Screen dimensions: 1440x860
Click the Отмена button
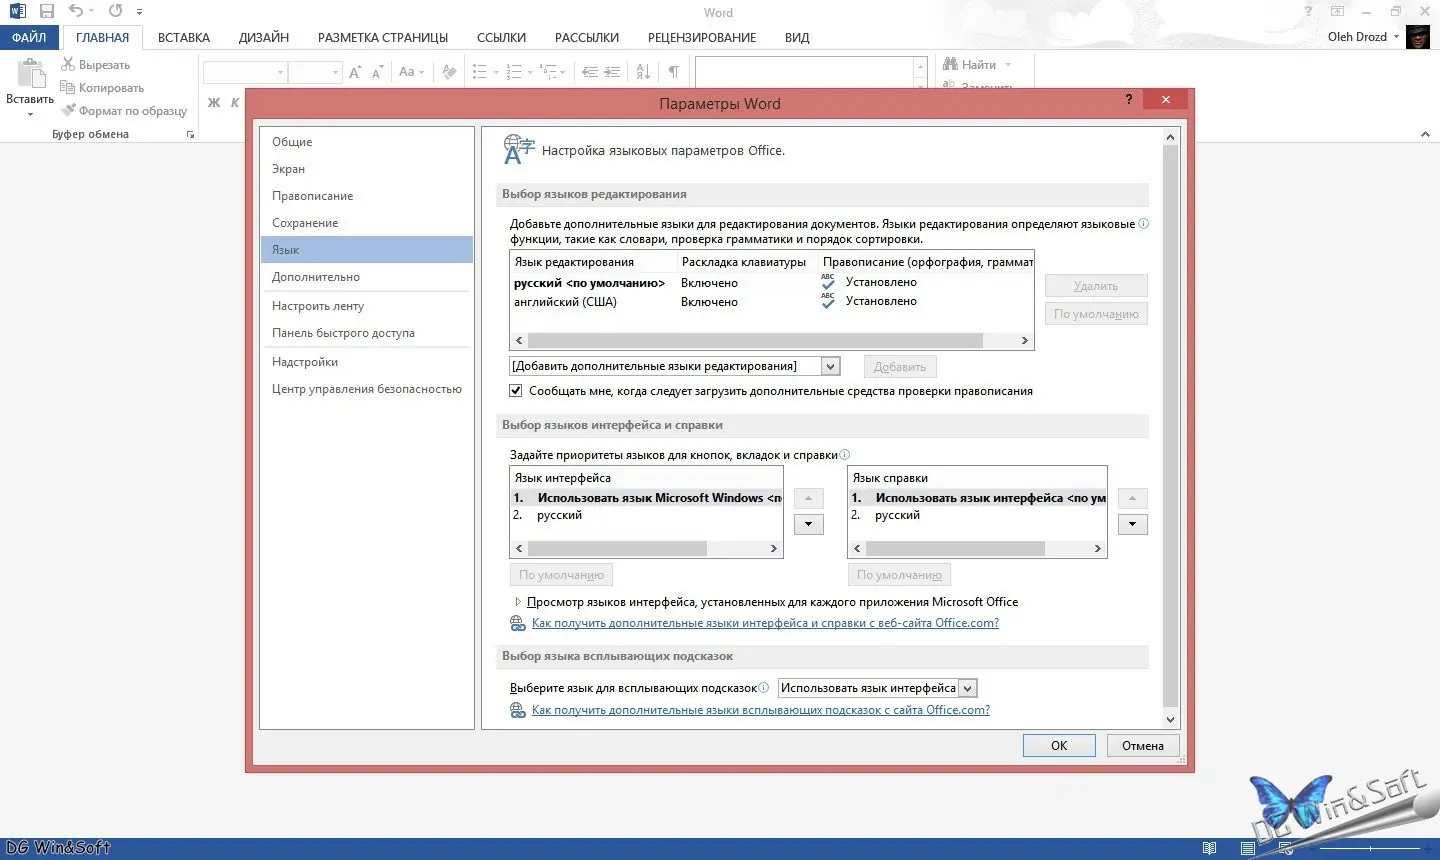click(1143, 746)
